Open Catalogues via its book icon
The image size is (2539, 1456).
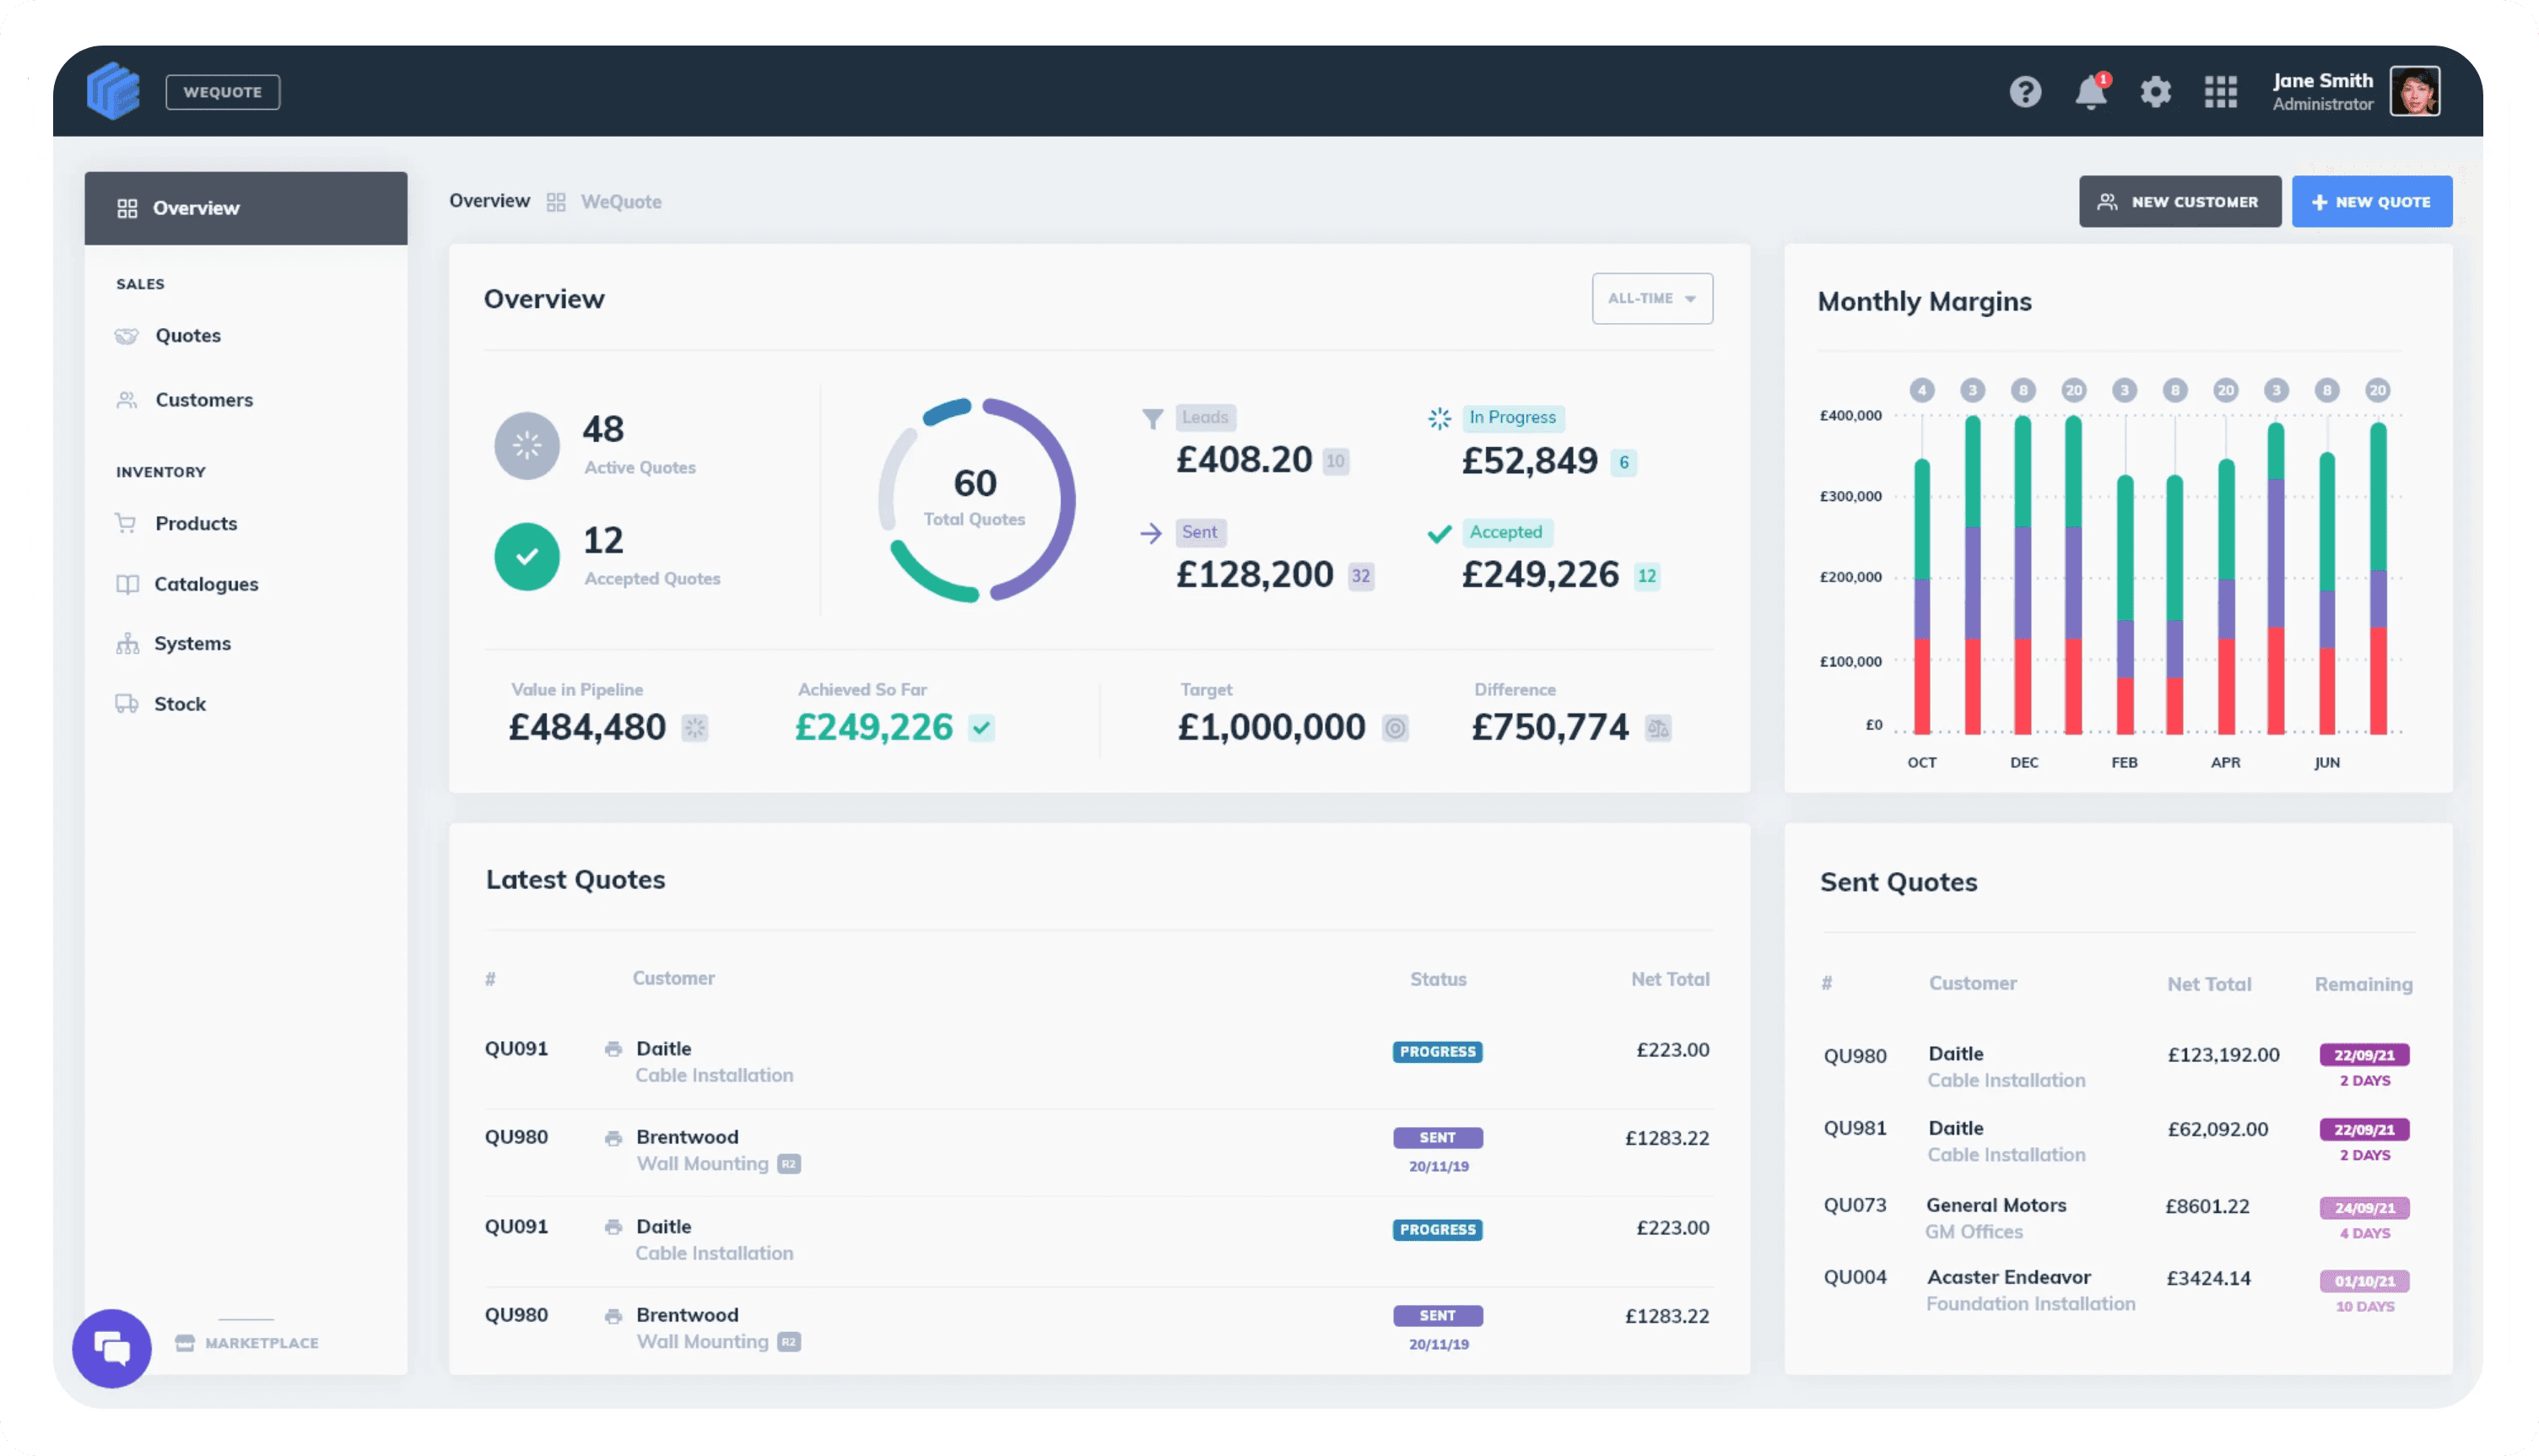pyautogui.click(x=128, y=583)
